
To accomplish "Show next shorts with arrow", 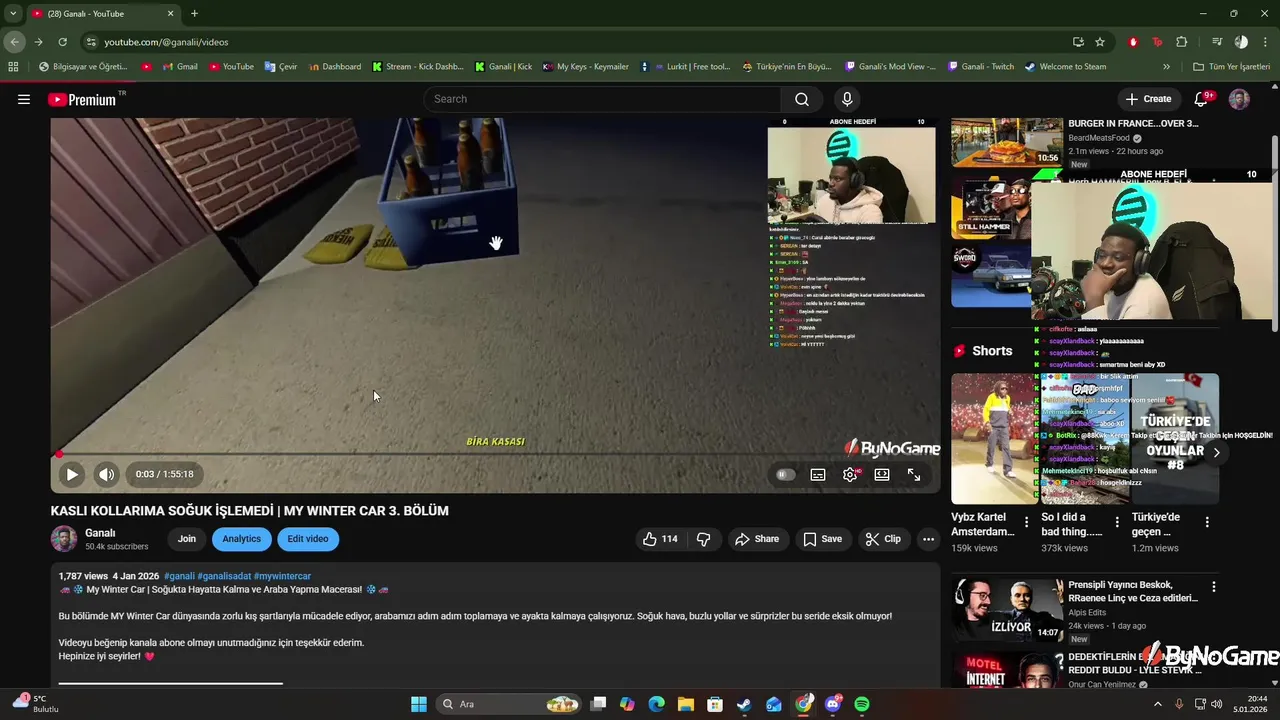I will [x=1217, y=453].
